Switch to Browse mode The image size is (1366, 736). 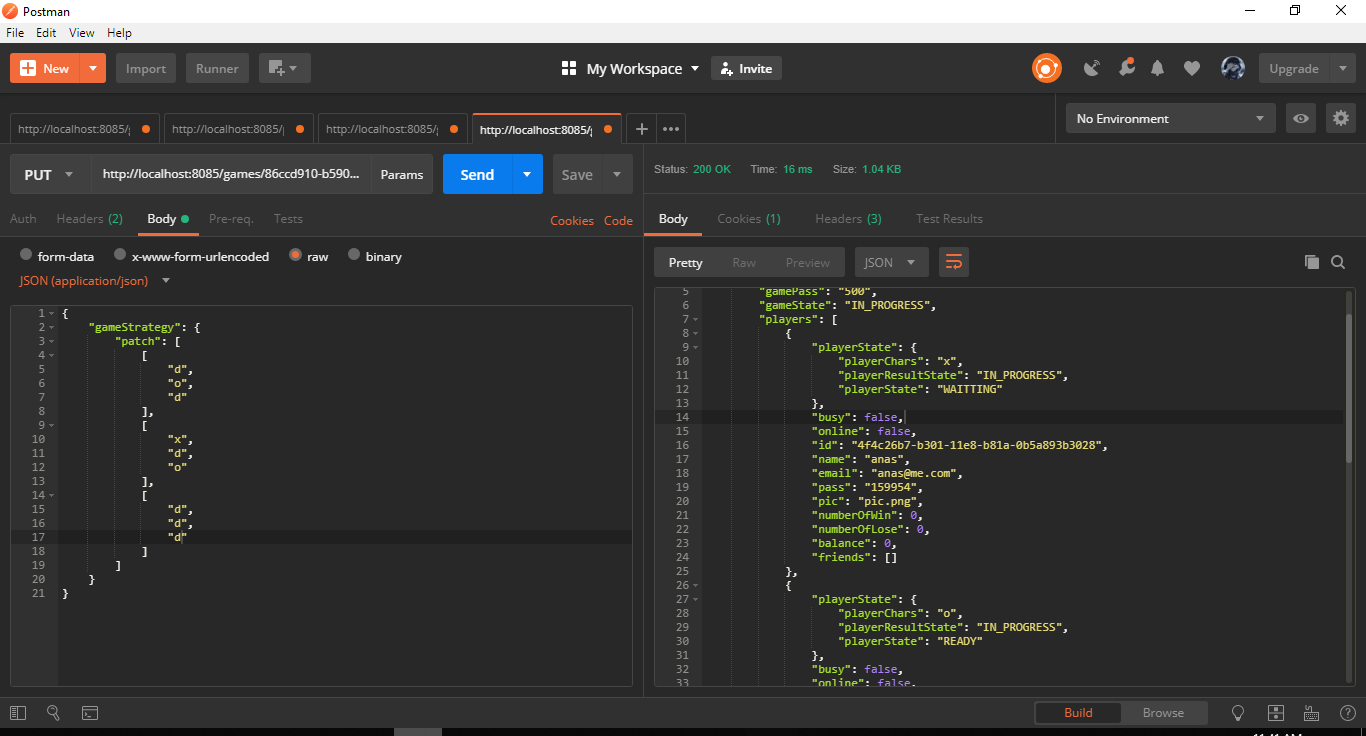(x=1163, y=713)
